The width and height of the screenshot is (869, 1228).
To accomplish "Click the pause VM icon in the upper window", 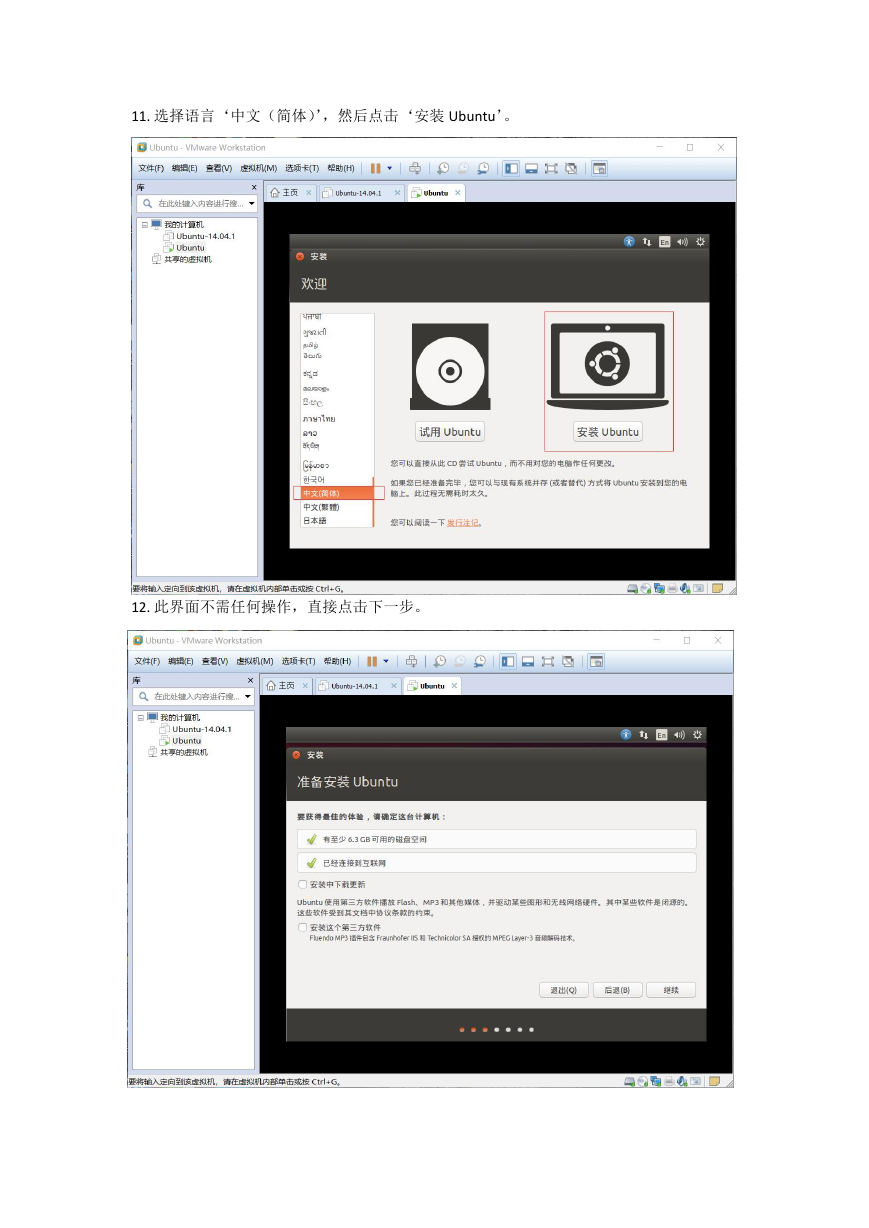I will coord(375,168).
